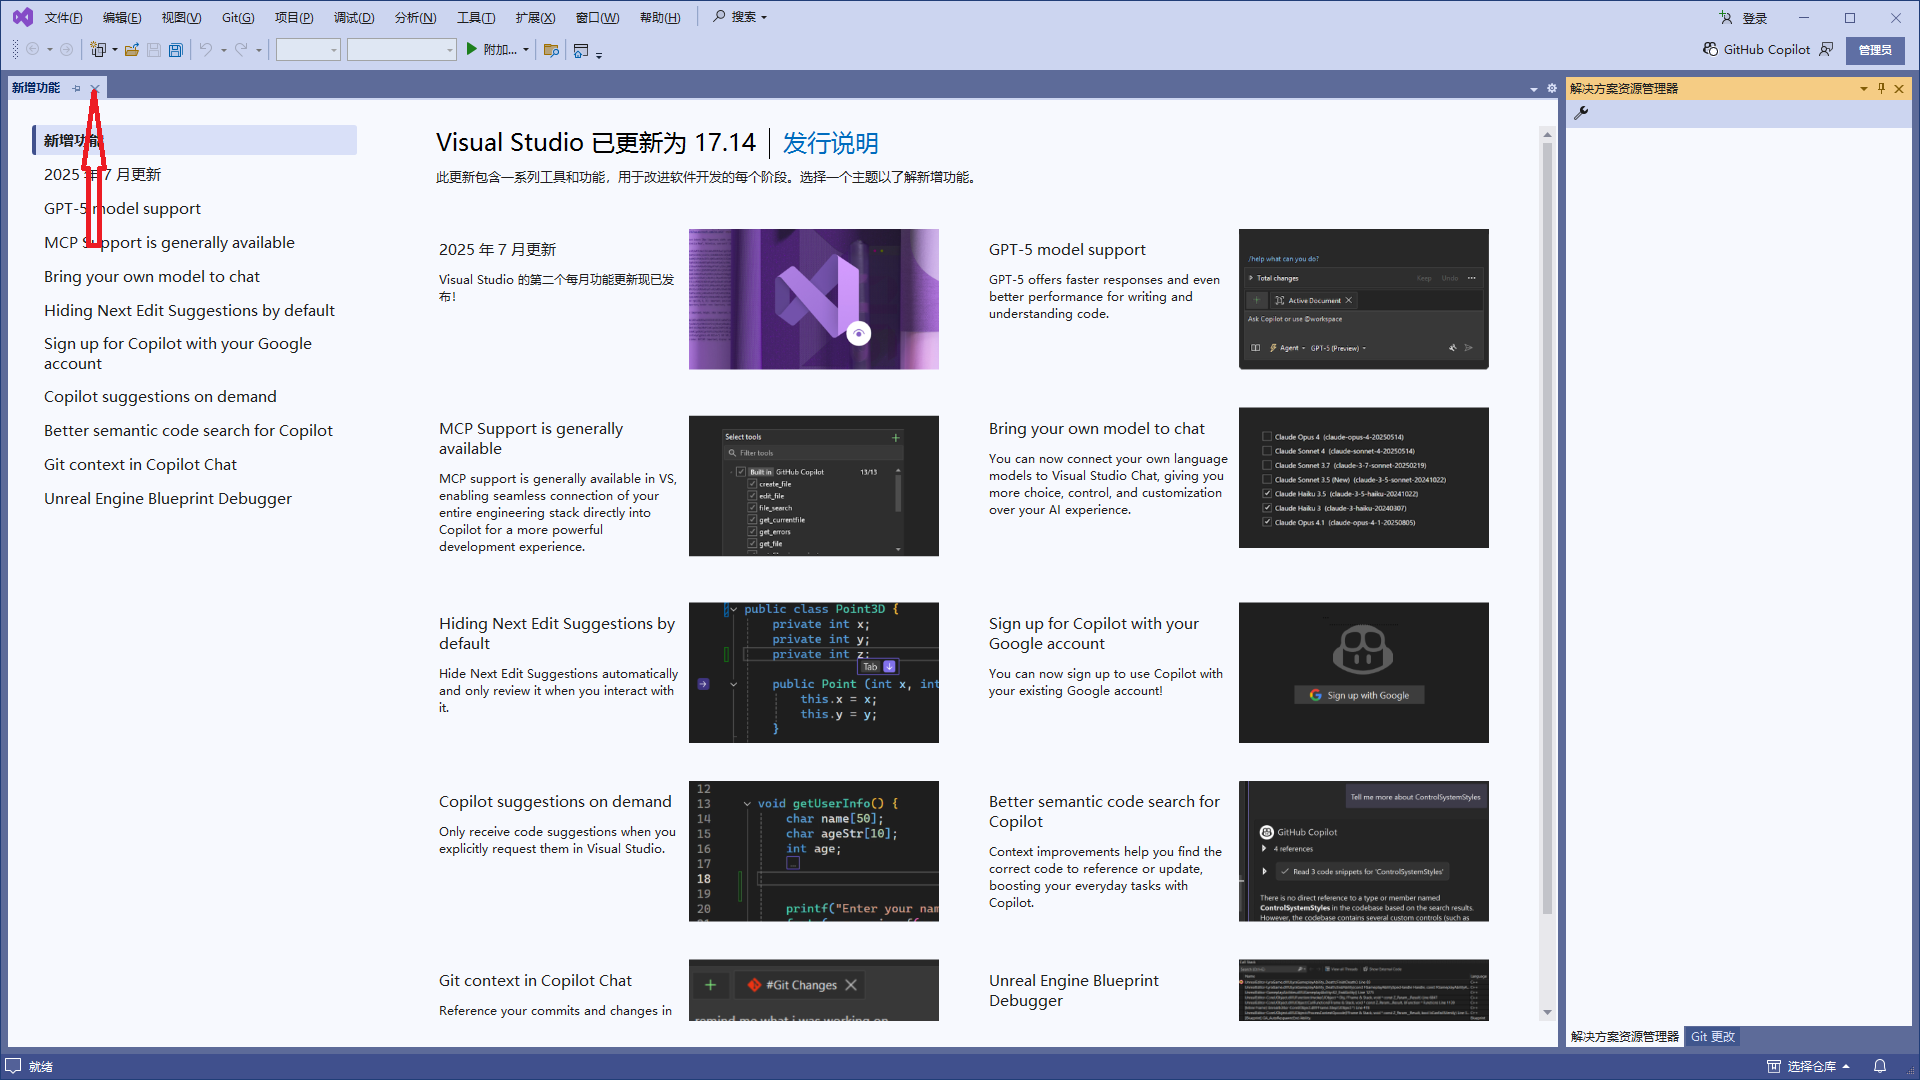This screenshot has width=1920, height=1080.
Task: Open the GPT-5 model support thumbnail
Action: [x=1363, y=299]
